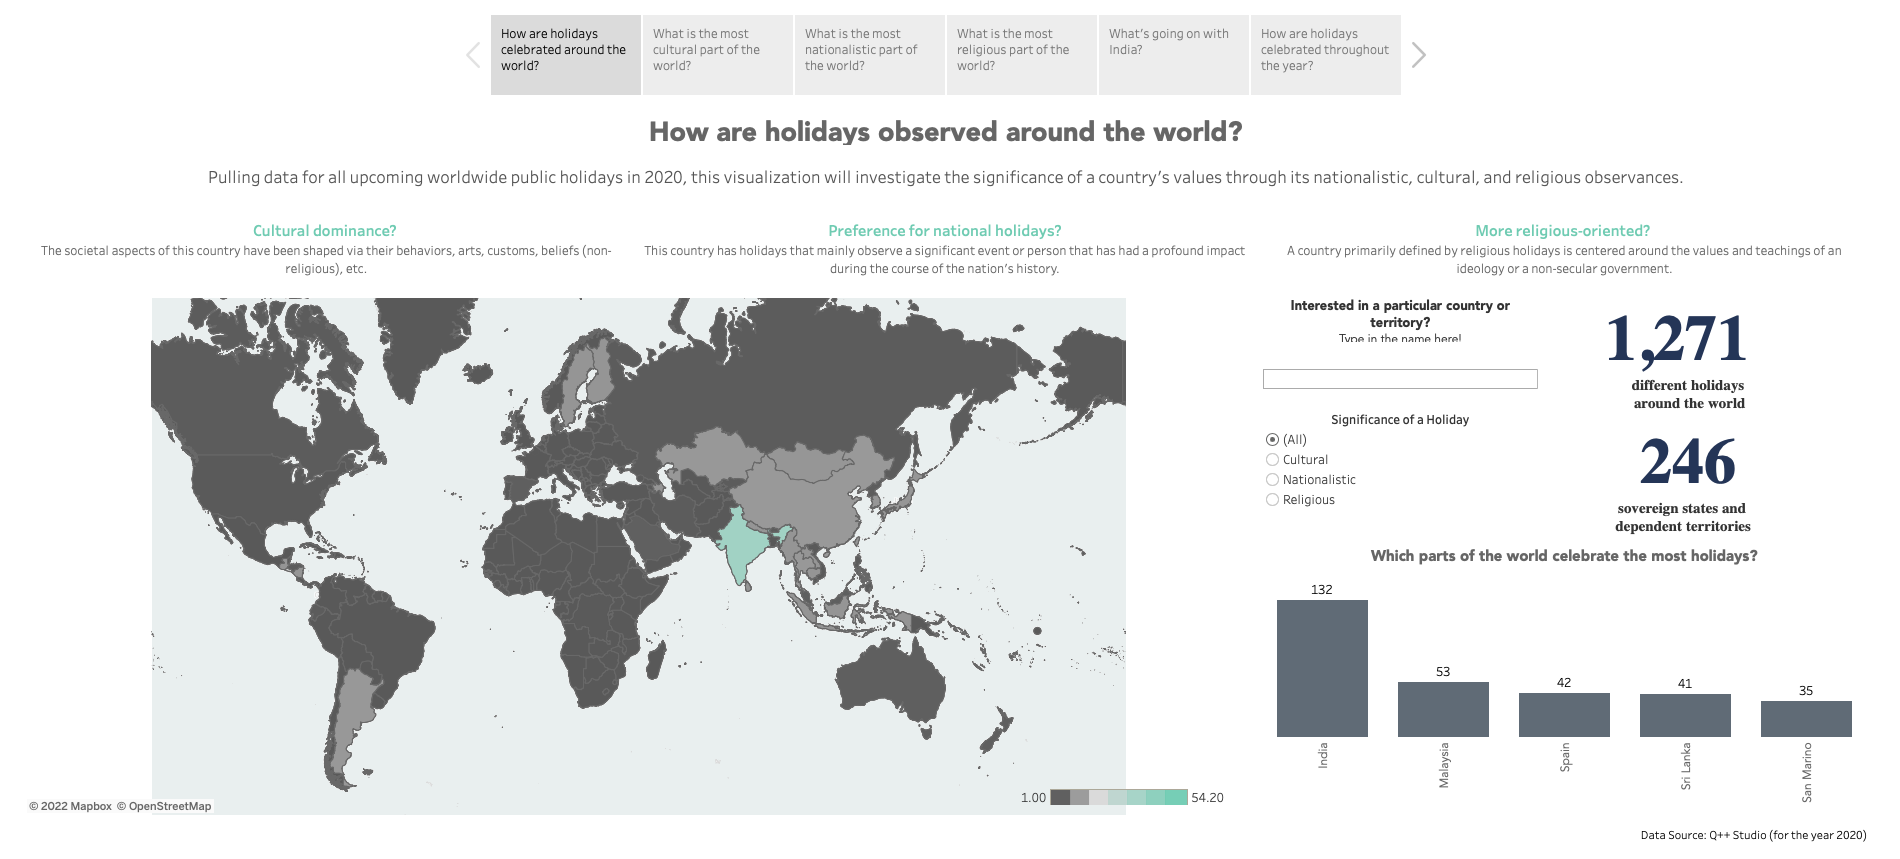Select the Malaysia bar showing 53

(1443, 709)
